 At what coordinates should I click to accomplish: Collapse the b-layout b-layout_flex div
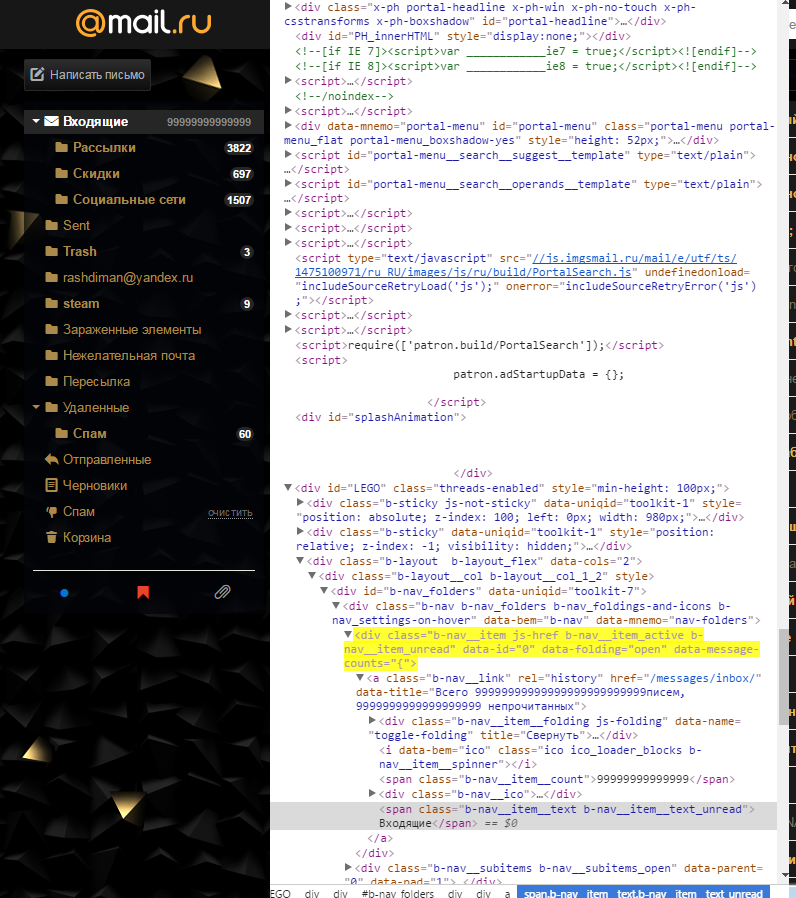click(x=300, y=561)
